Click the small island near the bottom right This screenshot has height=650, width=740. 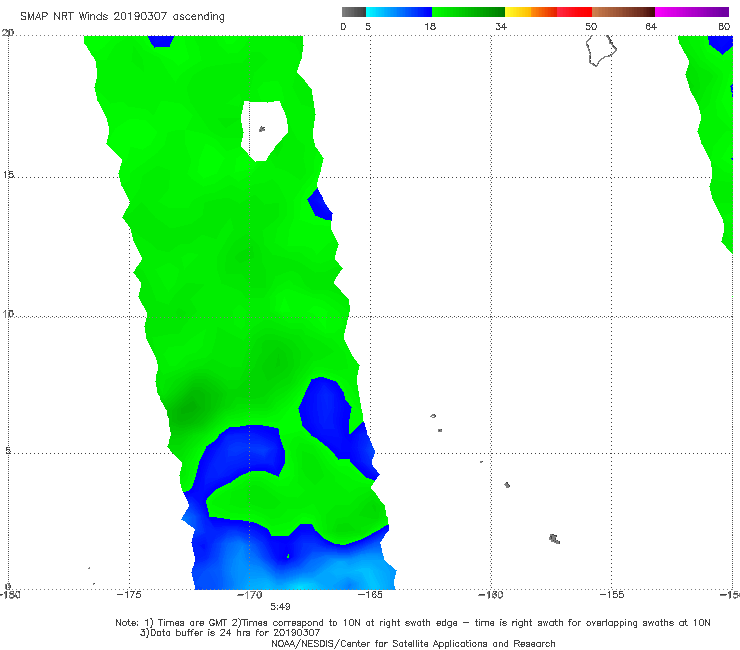tap(555, 539)
